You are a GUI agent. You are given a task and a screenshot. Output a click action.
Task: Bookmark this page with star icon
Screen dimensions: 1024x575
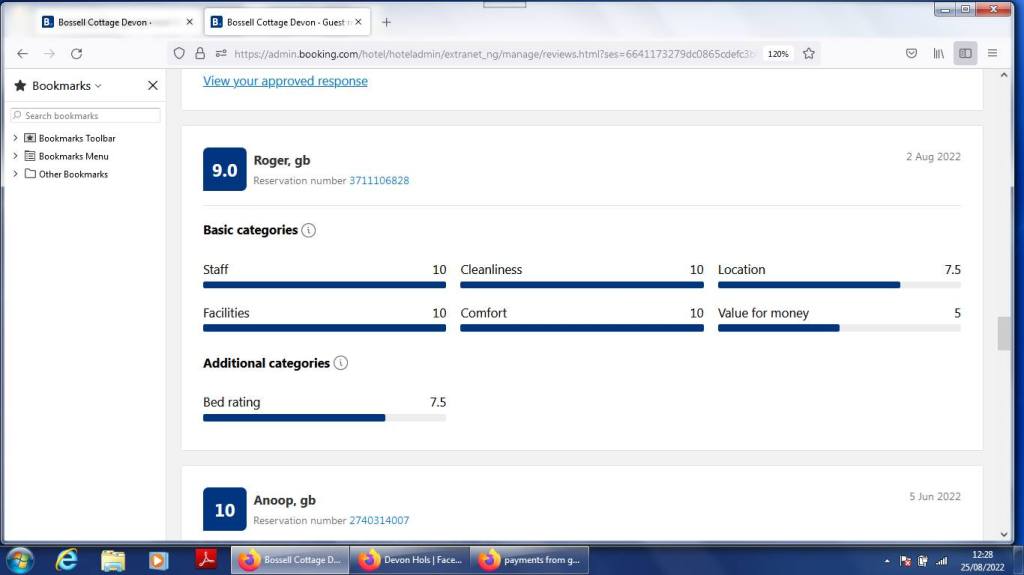[808, 54]
